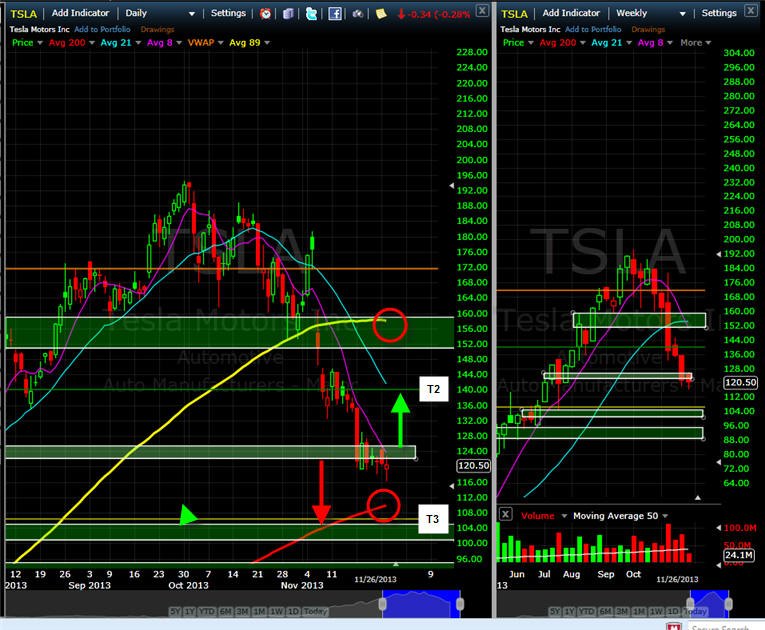
Task: Click TSLA symbol in Weekly chart header
Action: (x=514, y=14)
